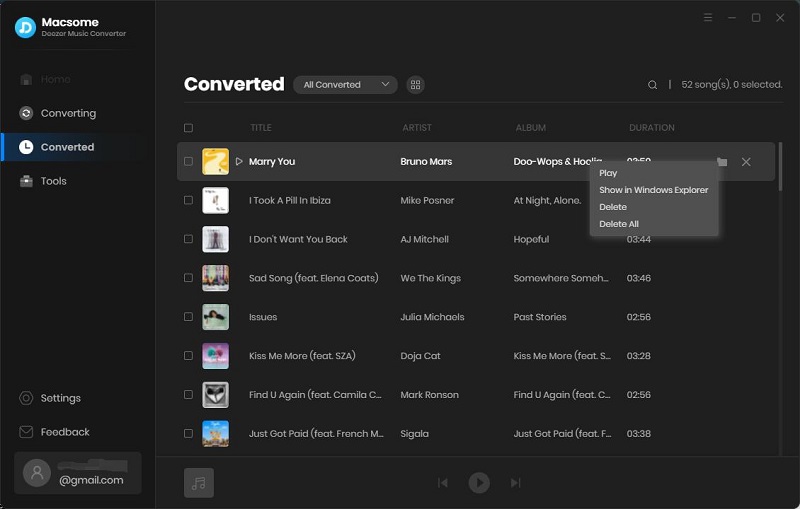Sort by the ALBUM column header
The height and width of the screenshot is (509, 800).
tap(531, 128)
